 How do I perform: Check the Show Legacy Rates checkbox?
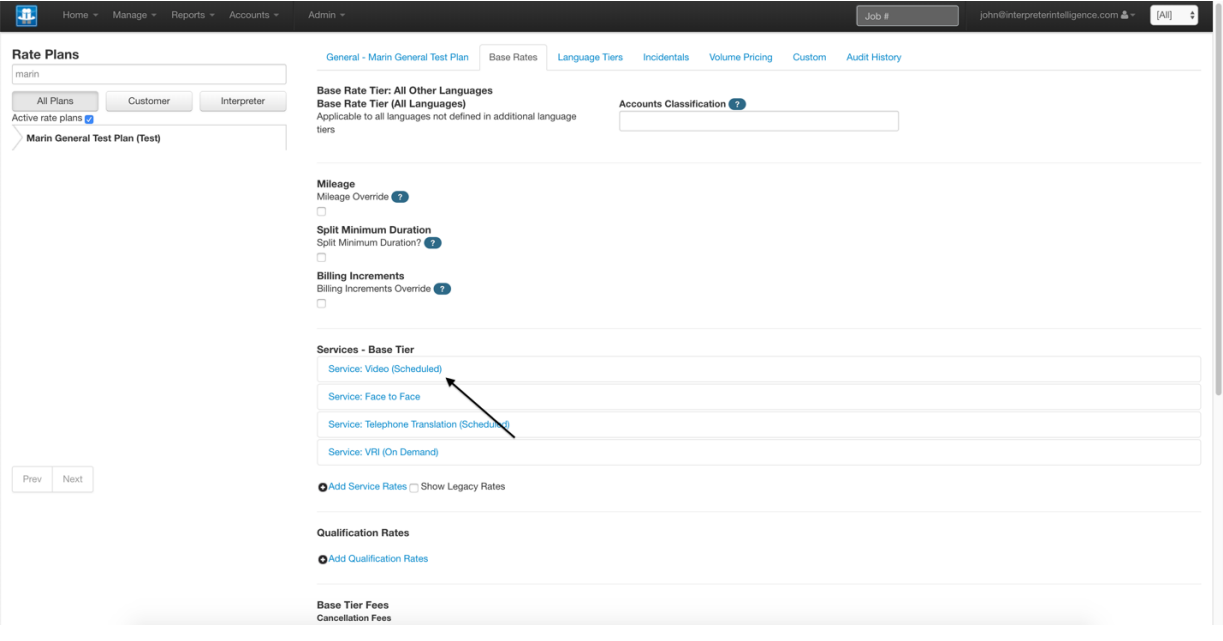click(413, 486)
